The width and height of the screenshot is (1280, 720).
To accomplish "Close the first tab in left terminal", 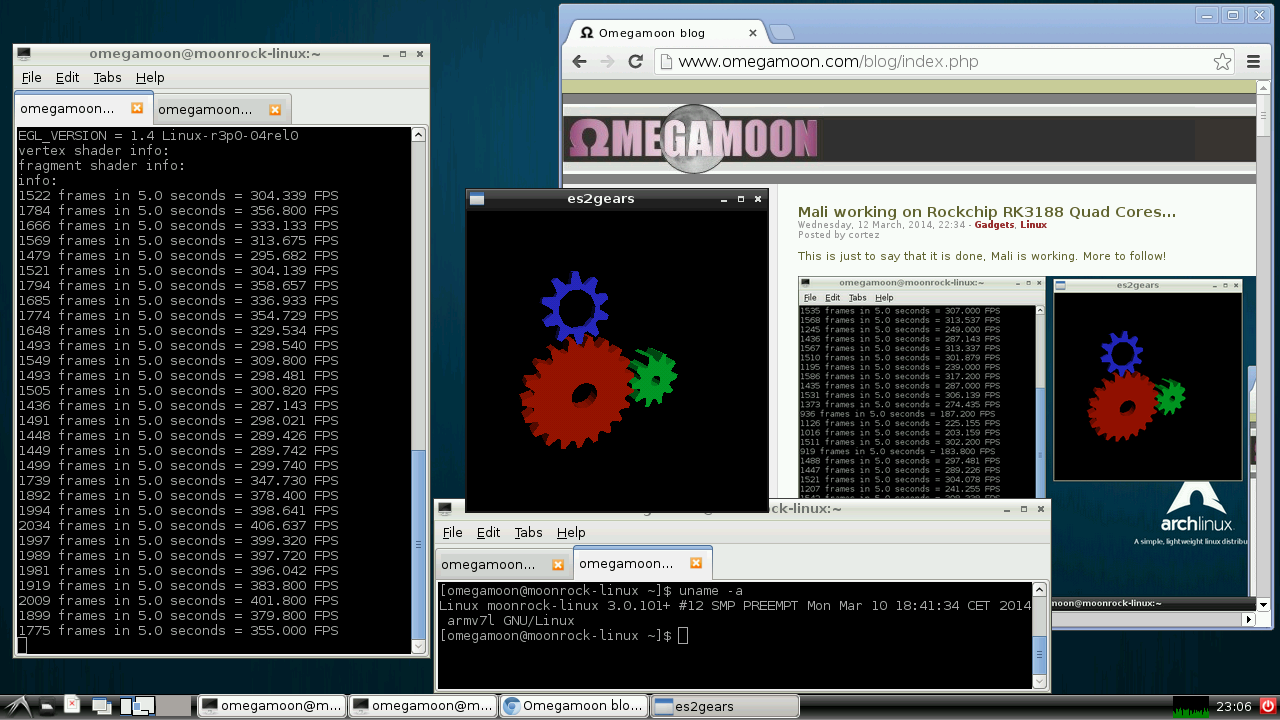I will [137, 108].
